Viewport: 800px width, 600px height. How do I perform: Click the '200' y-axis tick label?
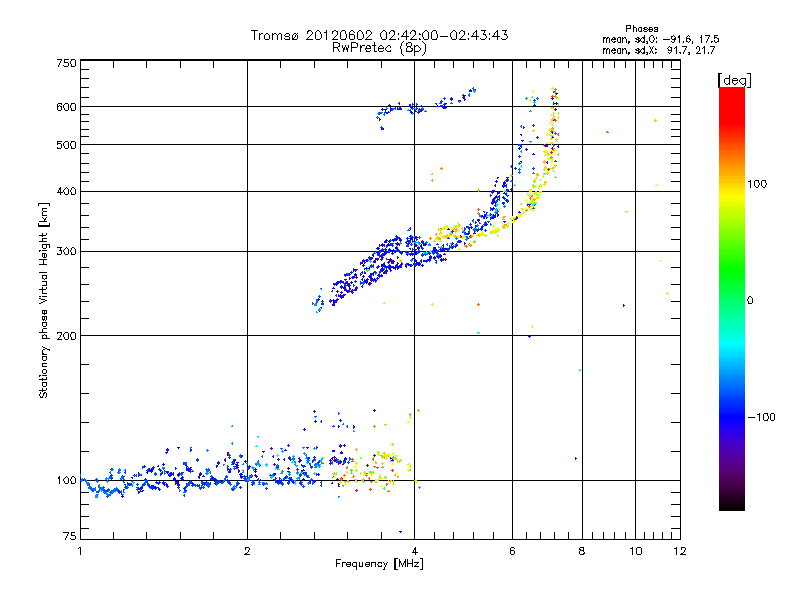(x=67, y=336)
